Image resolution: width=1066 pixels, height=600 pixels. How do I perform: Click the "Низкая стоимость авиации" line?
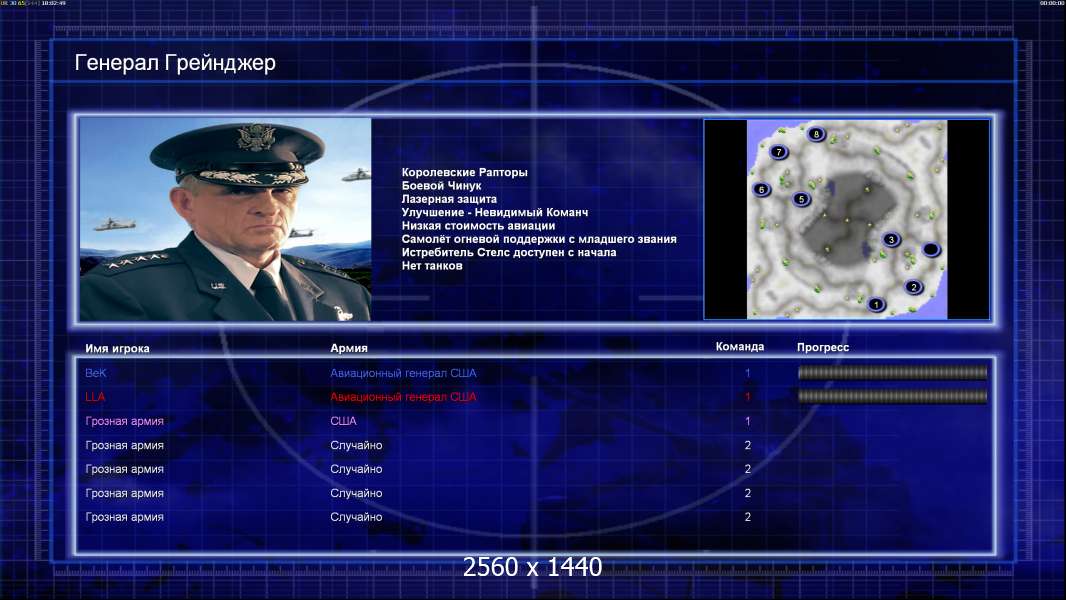click(478, 226)
